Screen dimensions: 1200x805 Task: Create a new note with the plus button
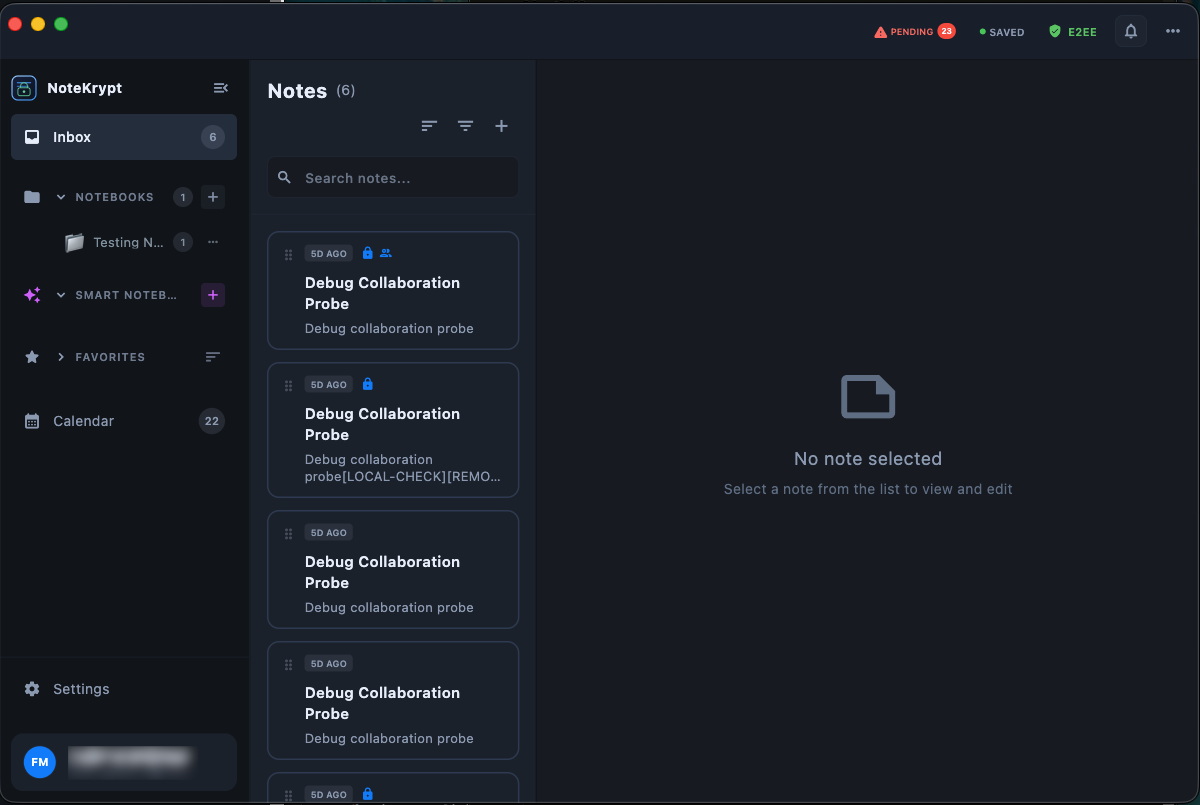click(x=501, y=126)
